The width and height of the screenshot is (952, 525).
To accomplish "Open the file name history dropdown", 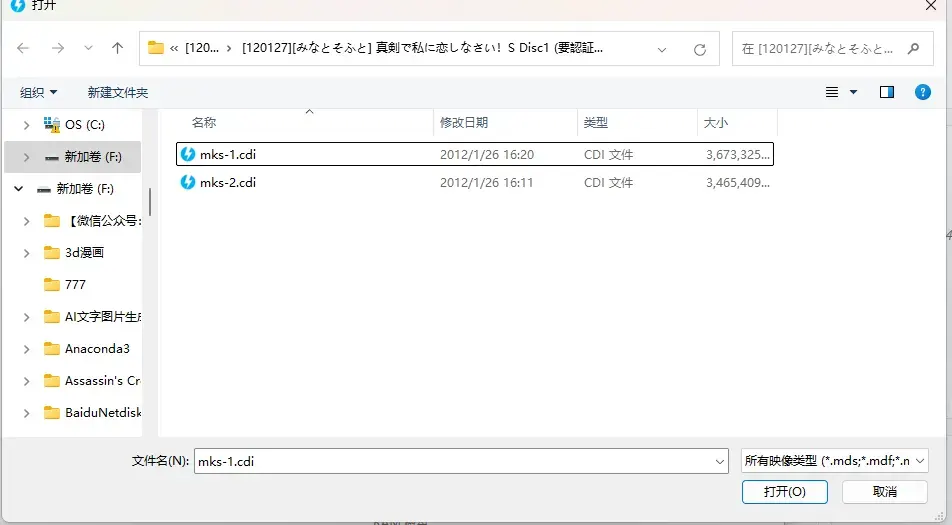I will coord(720,462).
